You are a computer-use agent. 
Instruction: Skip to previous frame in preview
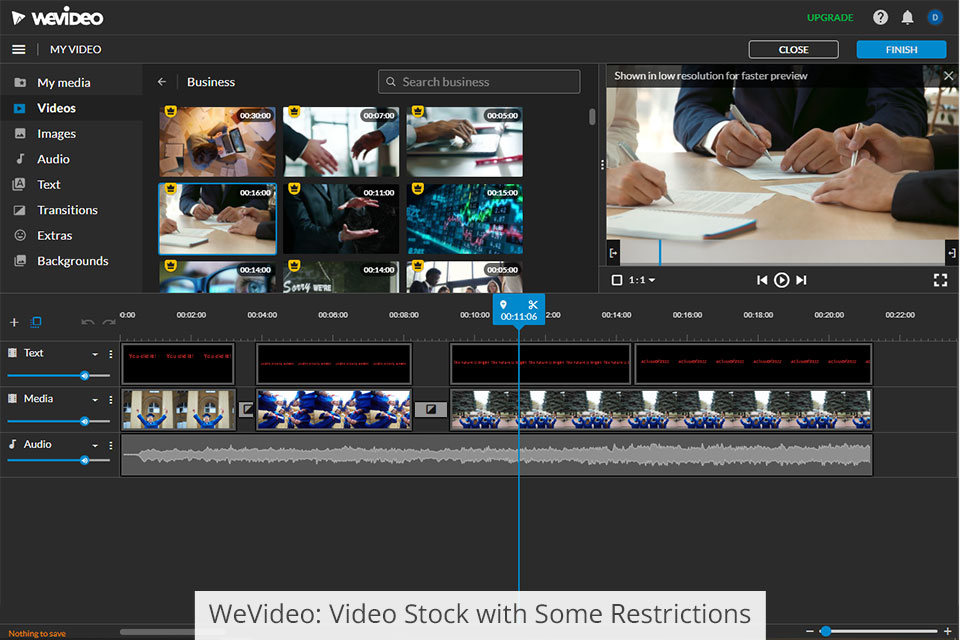[x=762, y=280]
